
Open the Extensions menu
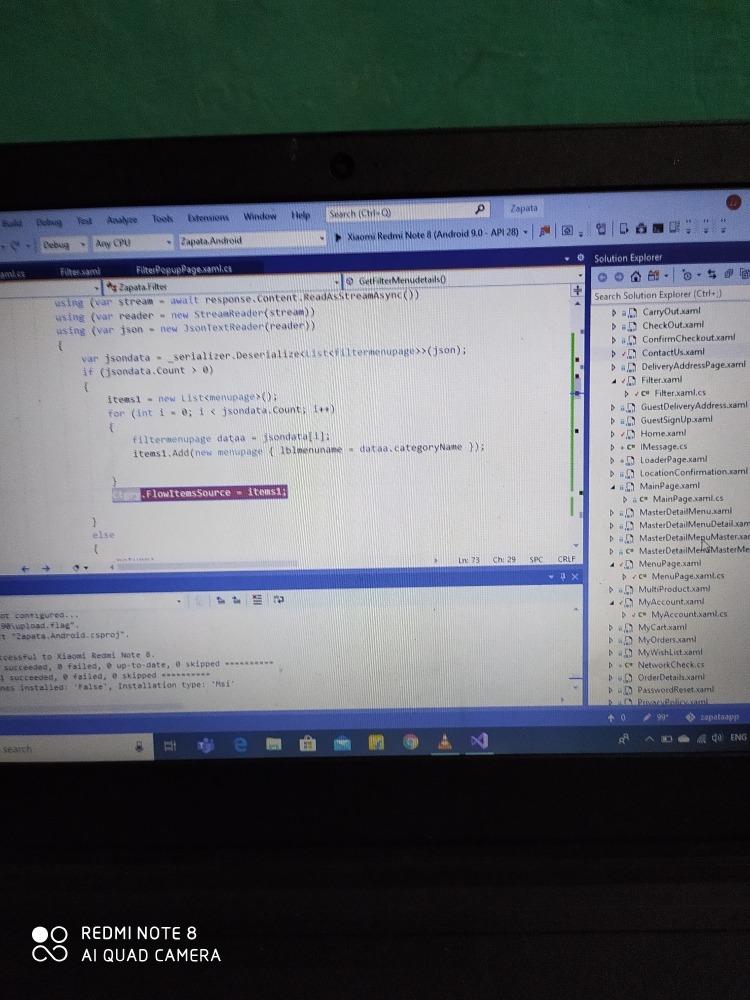pos(208,217)
